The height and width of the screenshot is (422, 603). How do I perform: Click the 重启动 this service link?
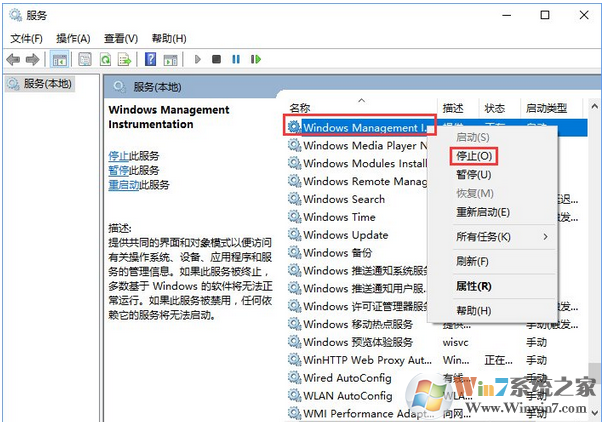123,185
